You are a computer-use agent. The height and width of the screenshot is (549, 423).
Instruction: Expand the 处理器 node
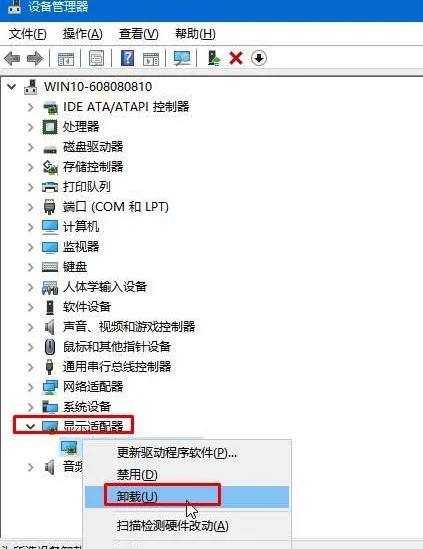[x=30, y=127]
